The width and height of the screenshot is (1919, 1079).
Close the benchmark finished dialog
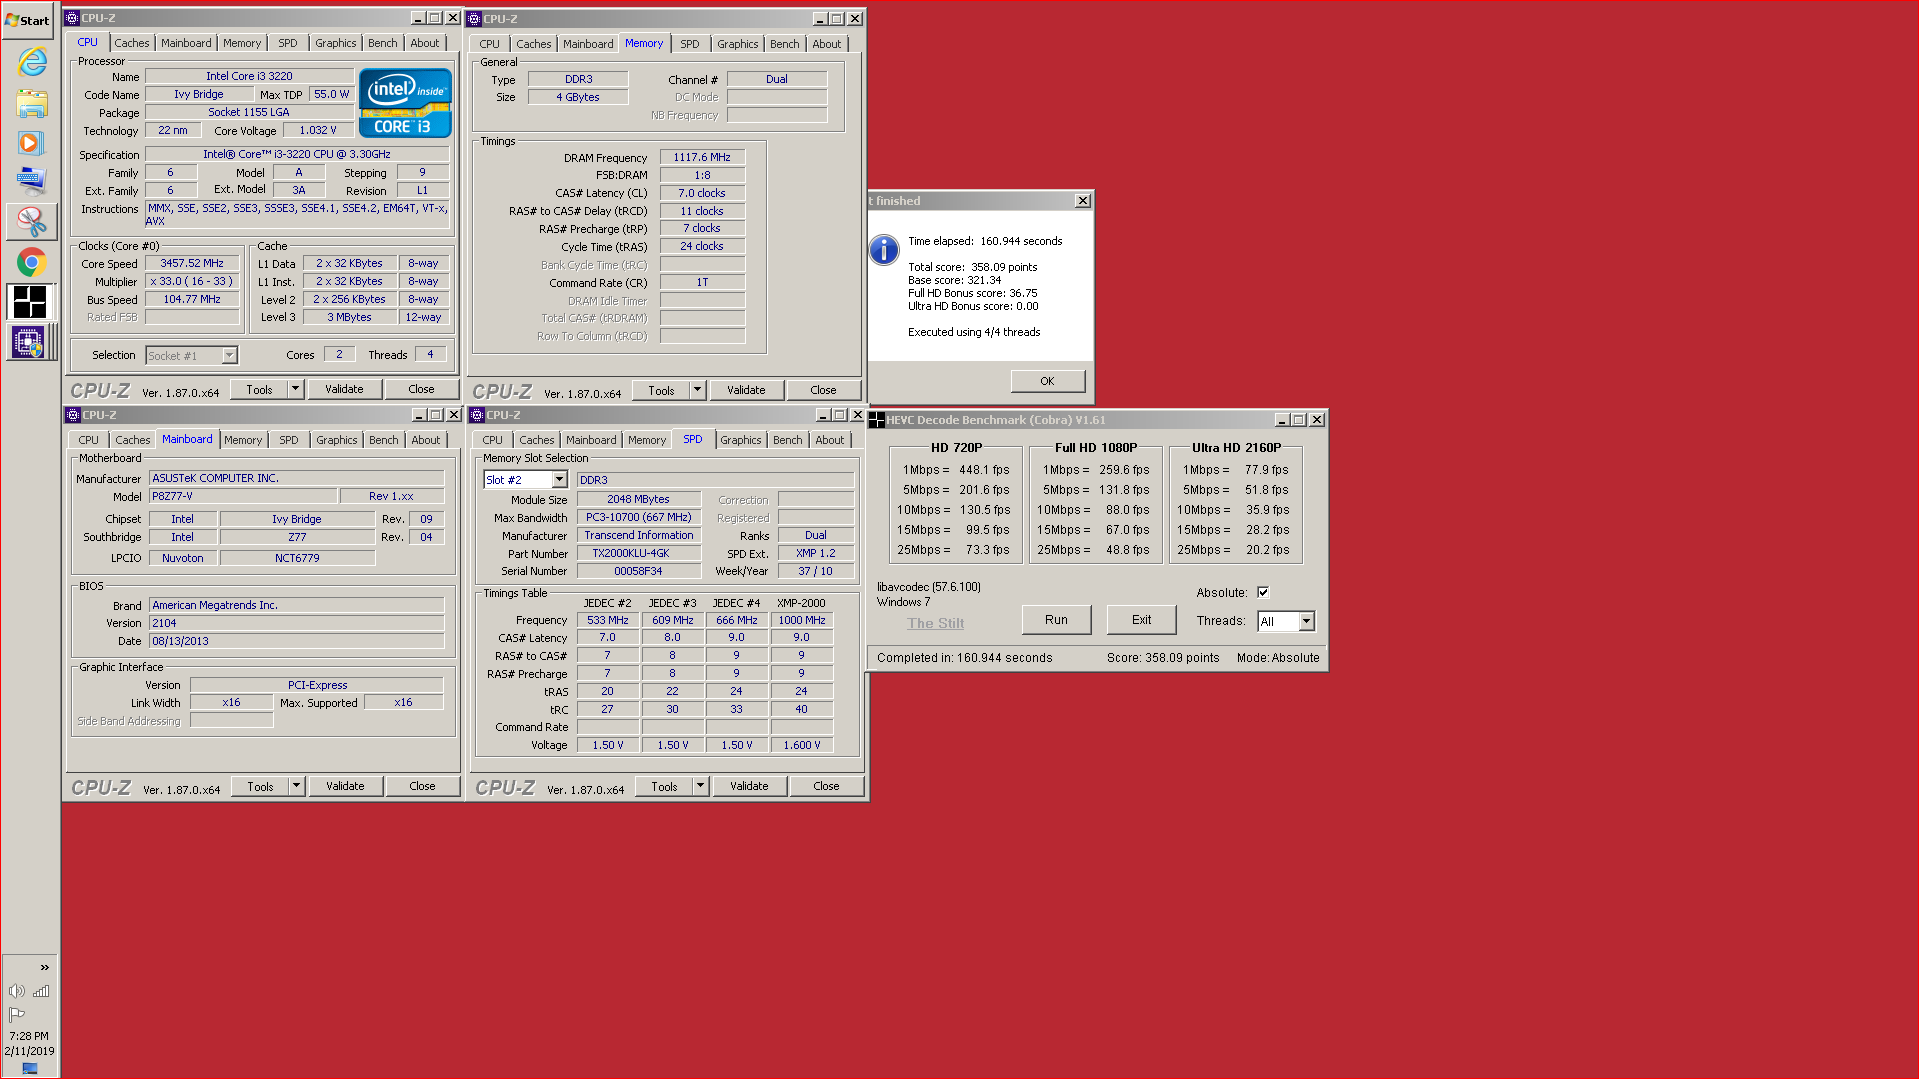click(1083, 201)
